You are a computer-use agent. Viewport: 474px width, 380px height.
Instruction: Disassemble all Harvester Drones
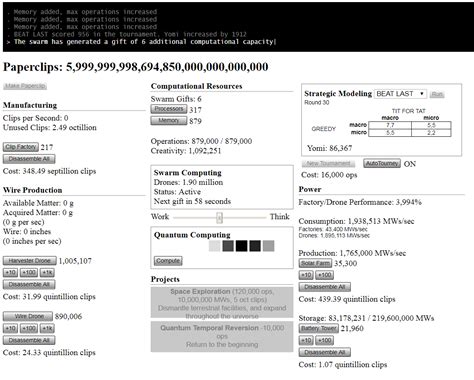pos(29,285)
